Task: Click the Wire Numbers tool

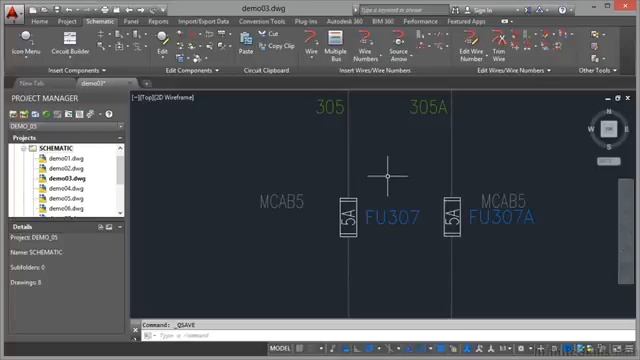Action: click(x=365, y=46)
